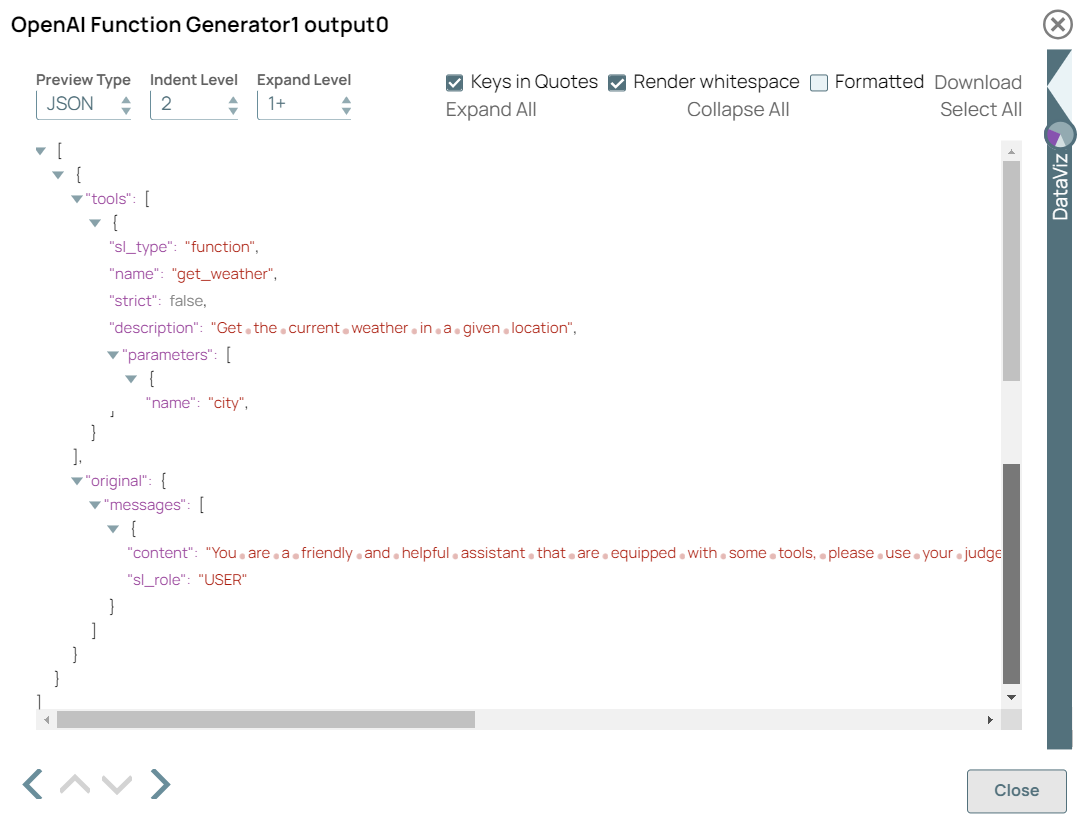This screenshot has width=1087, height=822.
Task: Click the previous output left arrow icon
Action: (33, 785)
